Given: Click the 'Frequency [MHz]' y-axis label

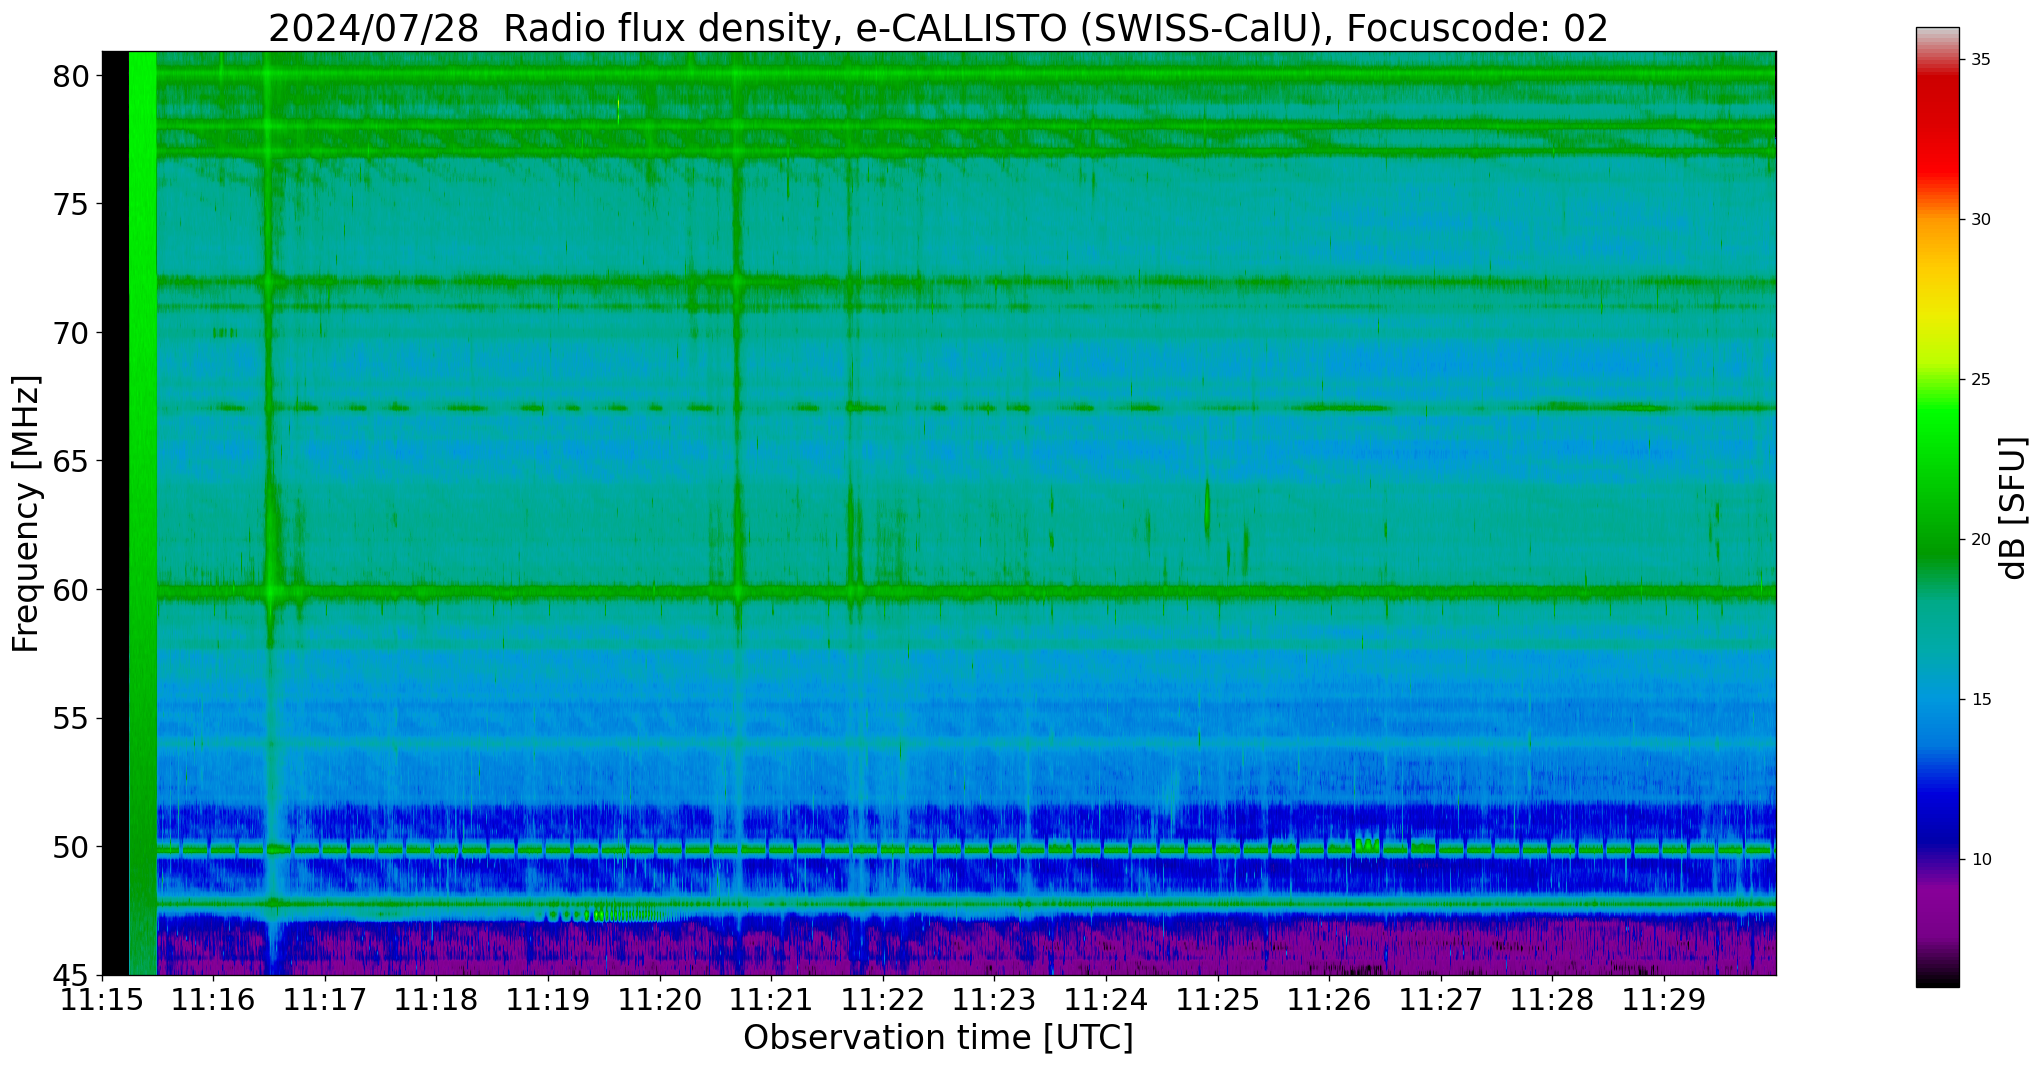Looking at the screenshot, I should point(26,514).
